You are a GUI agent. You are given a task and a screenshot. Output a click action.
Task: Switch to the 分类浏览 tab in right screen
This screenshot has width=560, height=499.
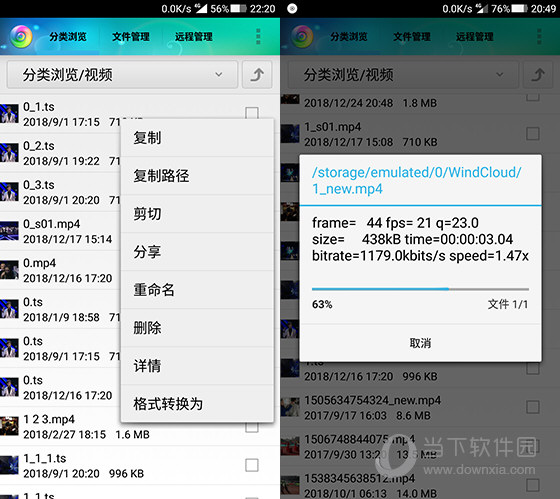point(349,36)
